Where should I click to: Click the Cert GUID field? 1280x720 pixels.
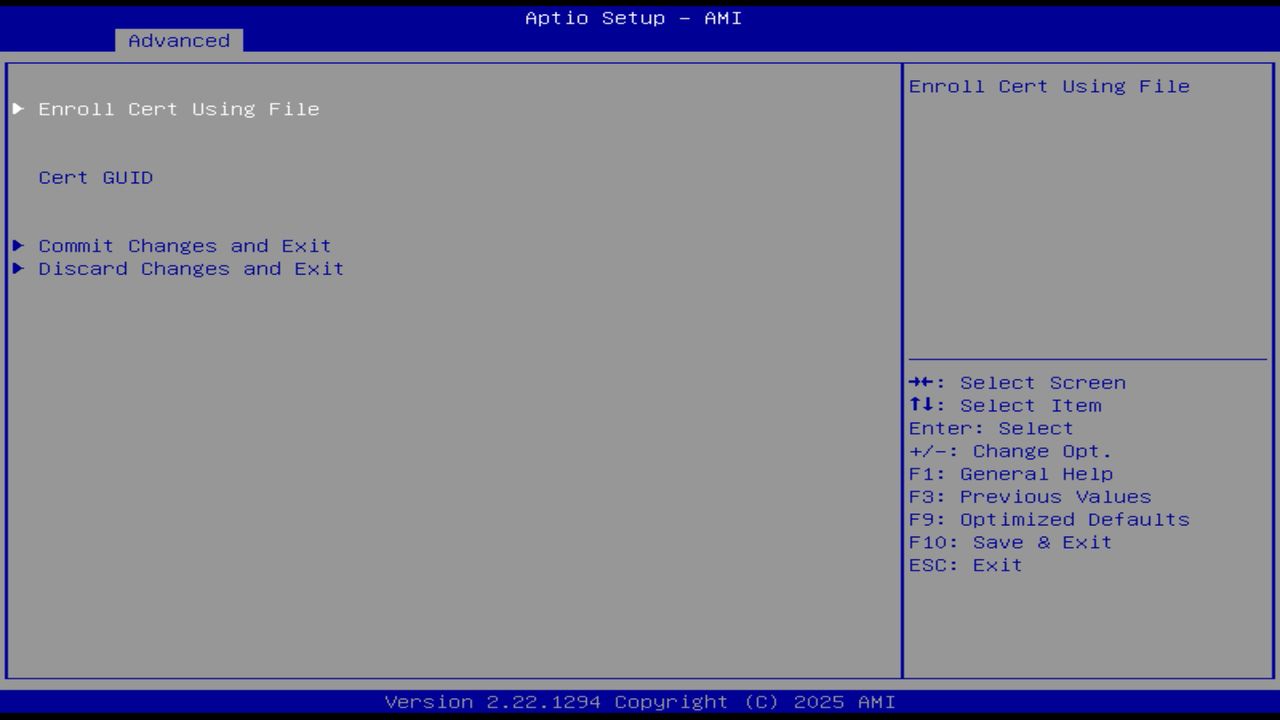[x=96, y=177]
